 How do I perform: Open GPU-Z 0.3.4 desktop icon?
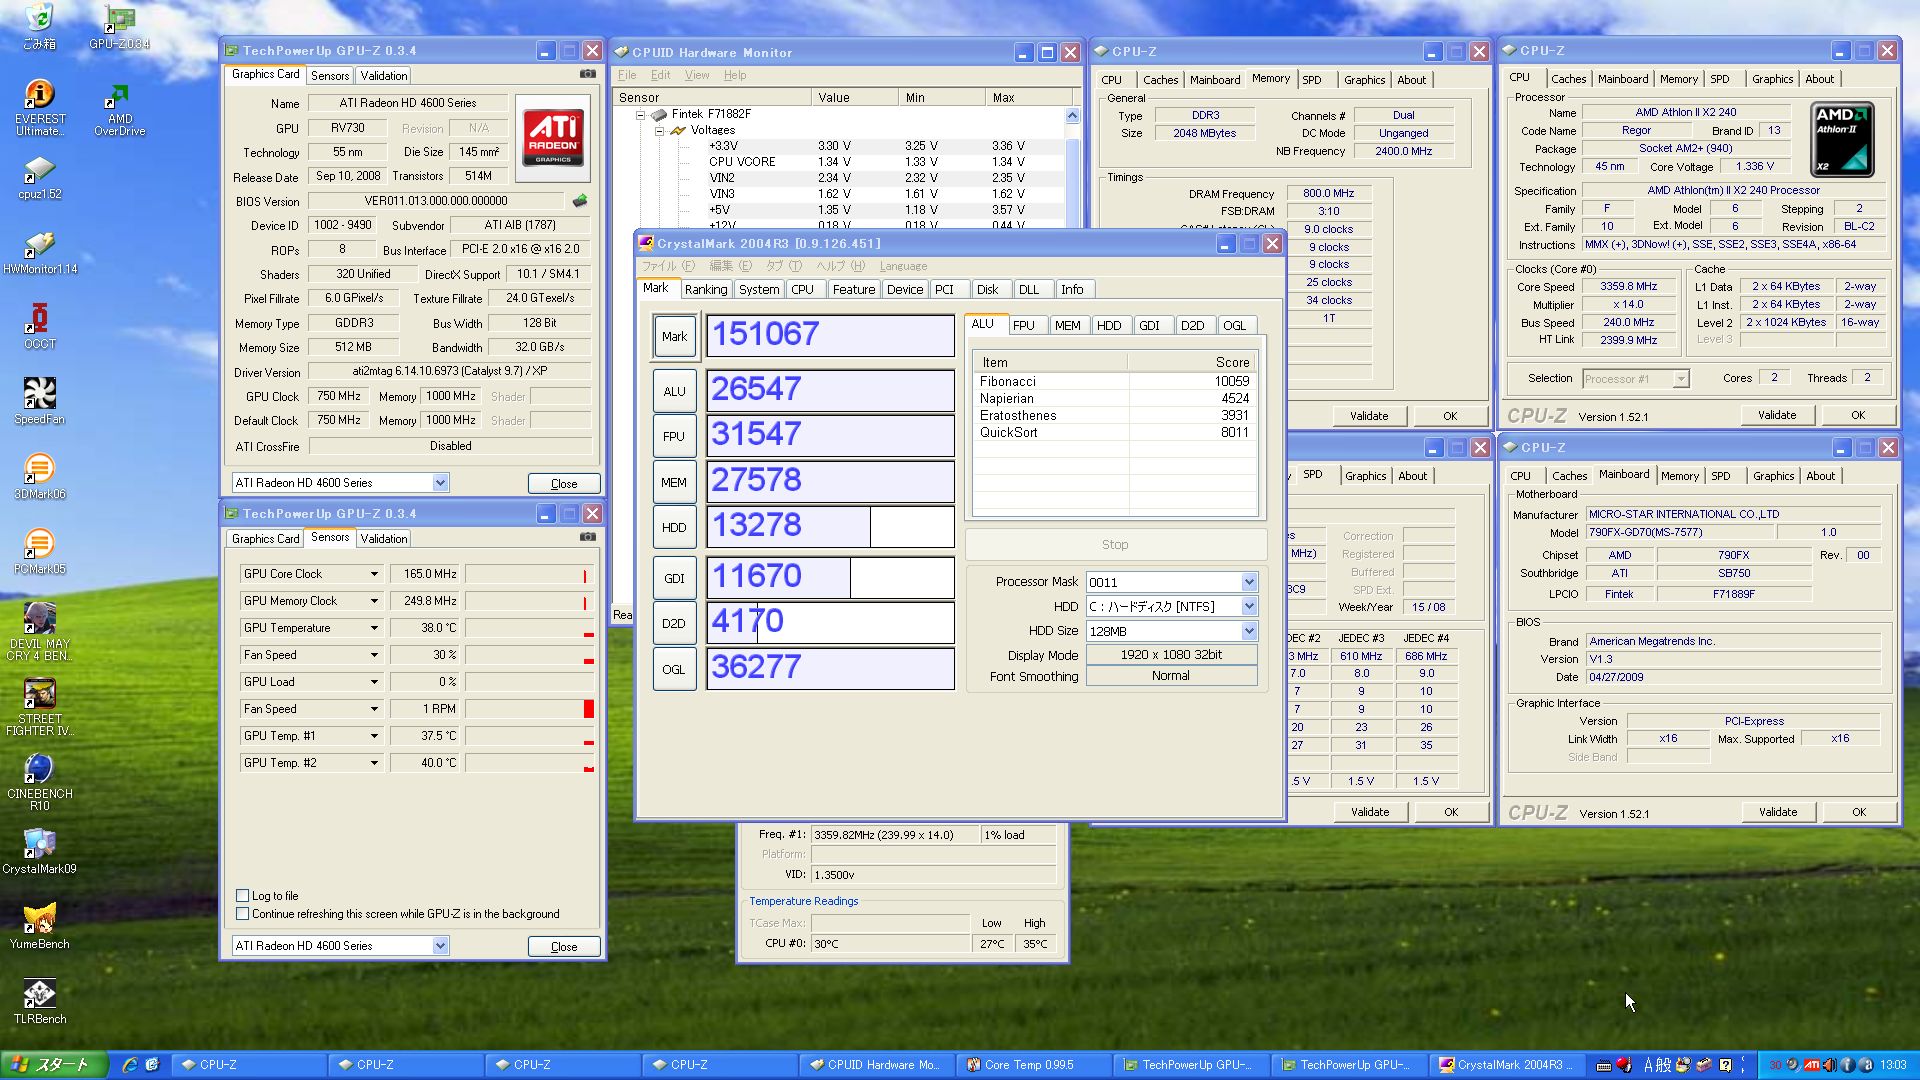point(119,25)
